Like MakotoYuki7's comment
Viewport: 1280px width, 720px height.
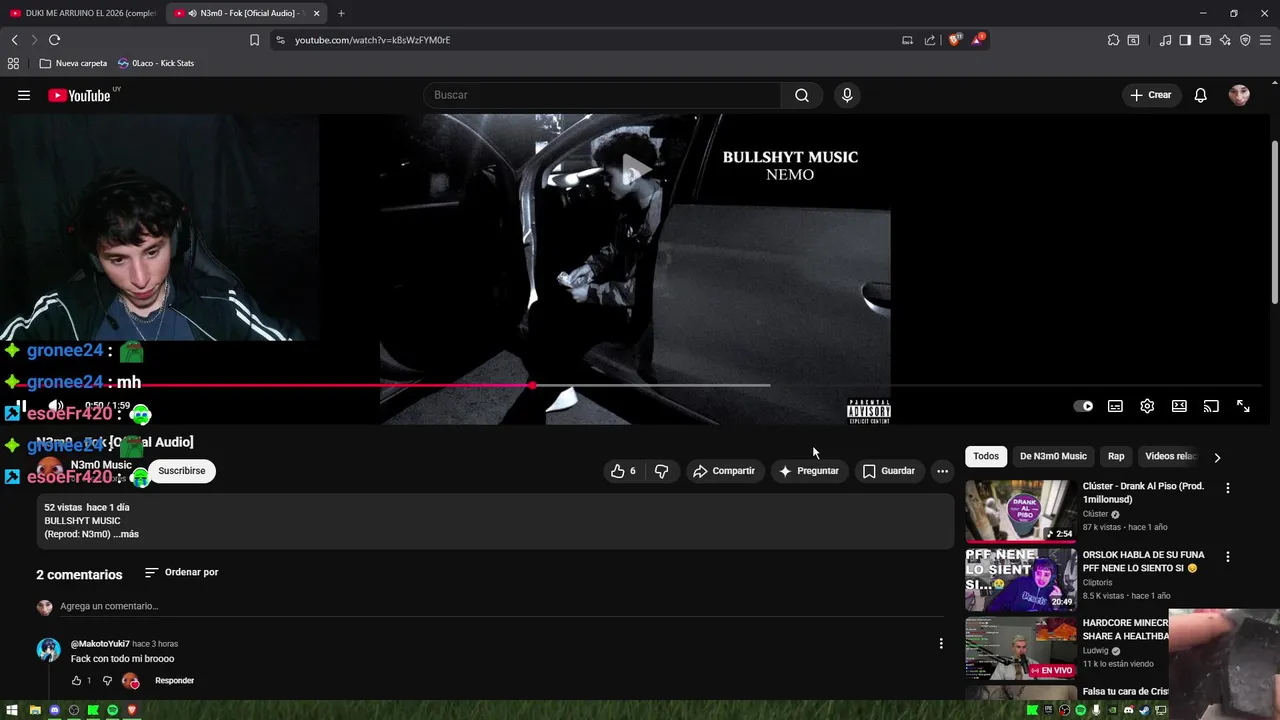pyautogui.click(x=76, y=681)
